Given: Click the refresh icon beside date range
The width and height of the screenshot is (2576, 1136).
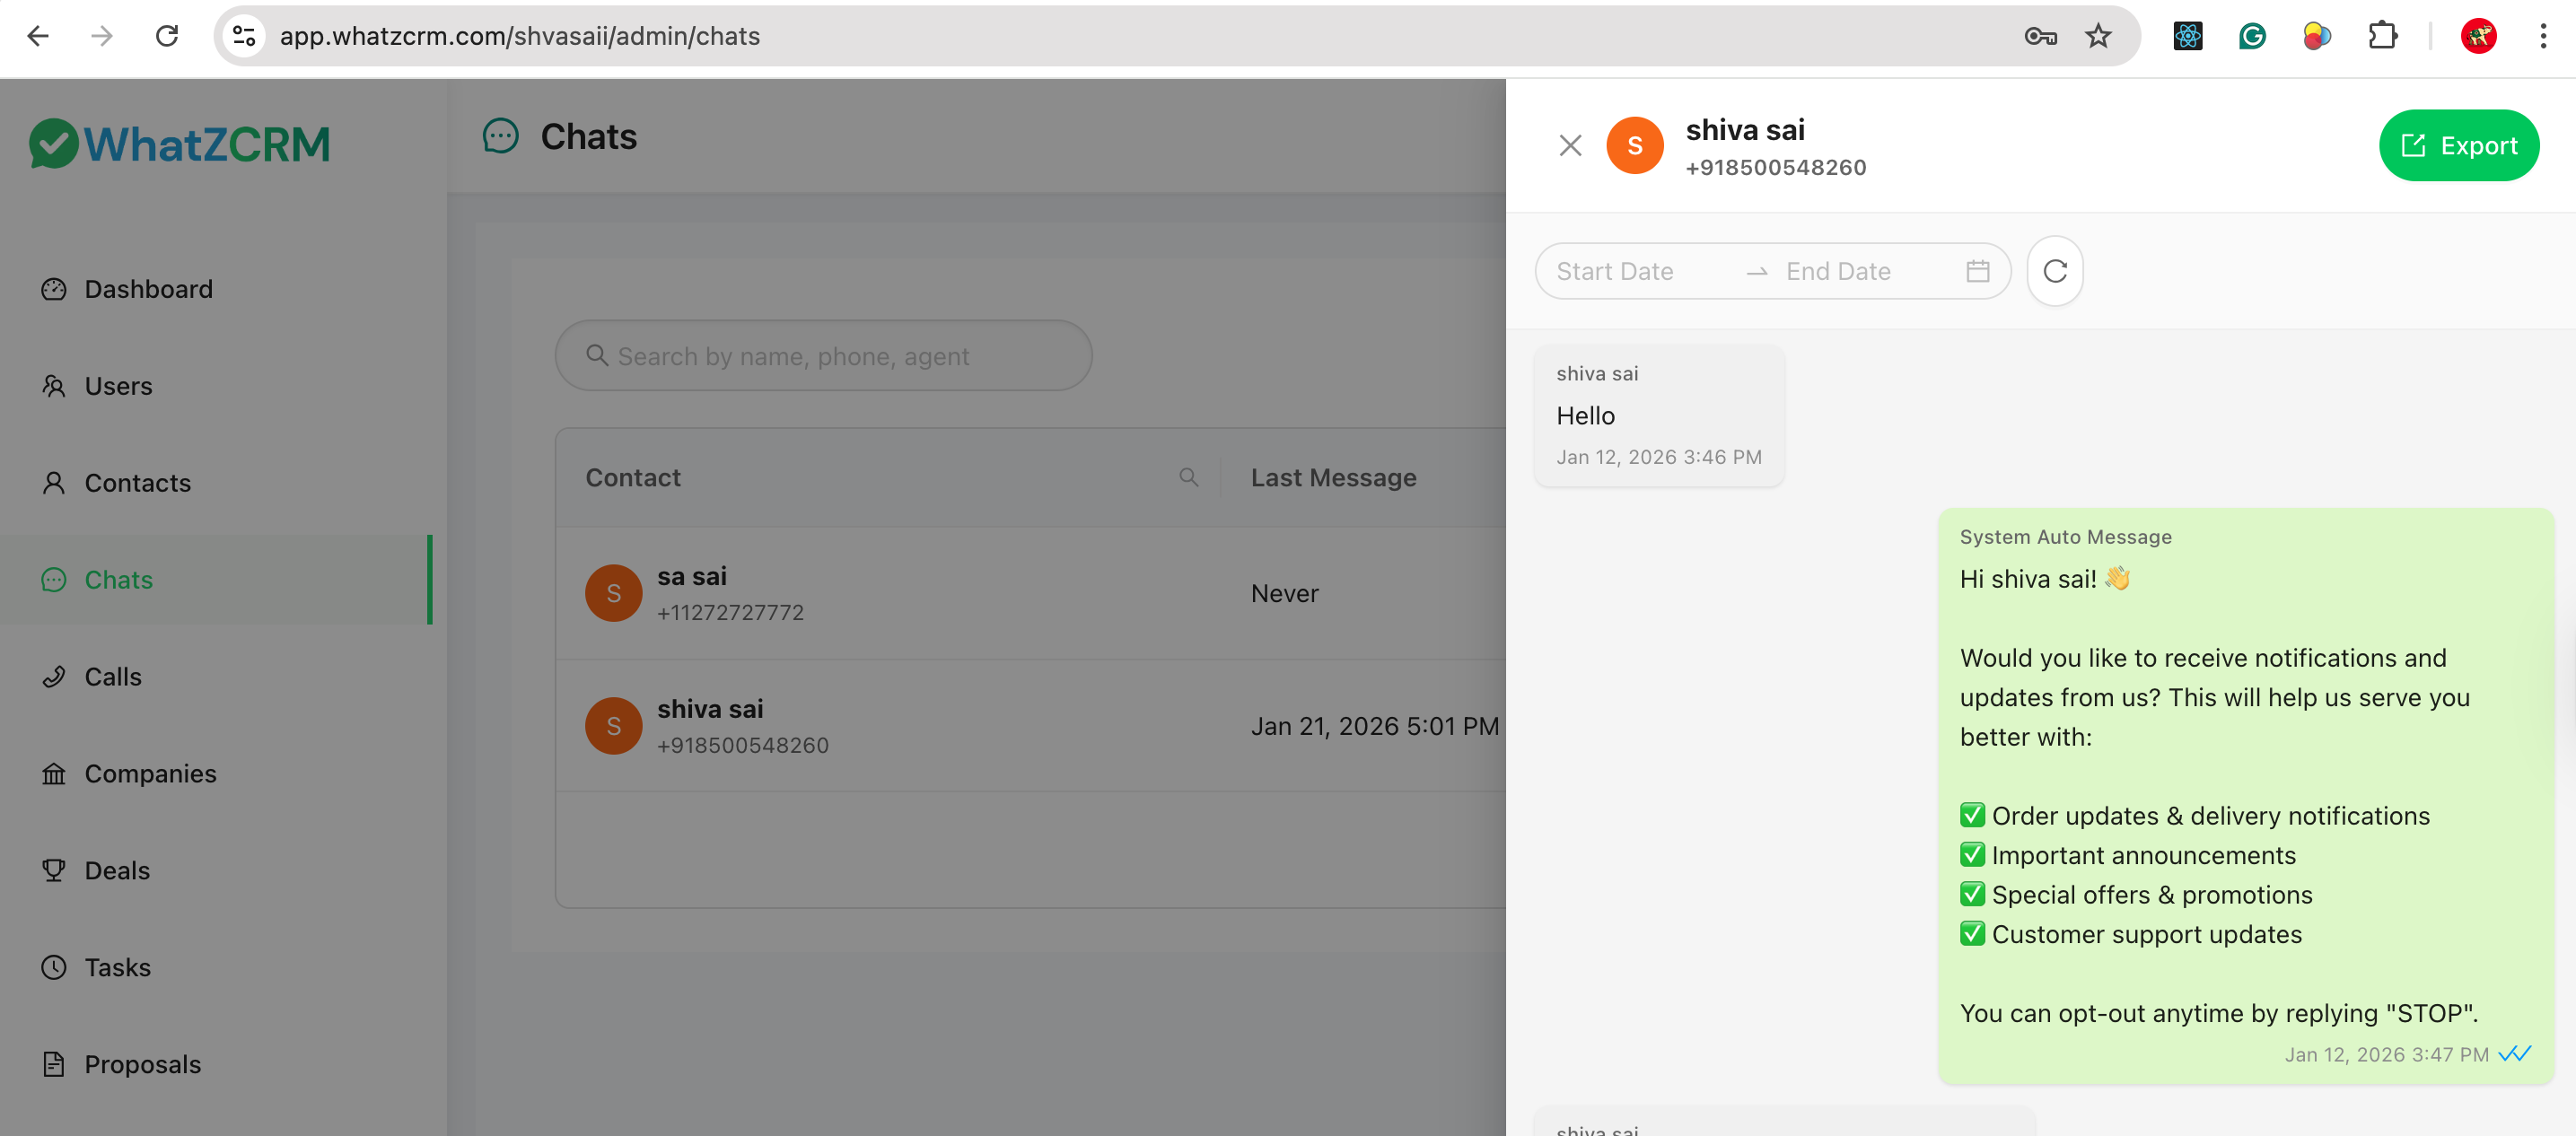Looking at the screenshot, I should coord(2054,271).
